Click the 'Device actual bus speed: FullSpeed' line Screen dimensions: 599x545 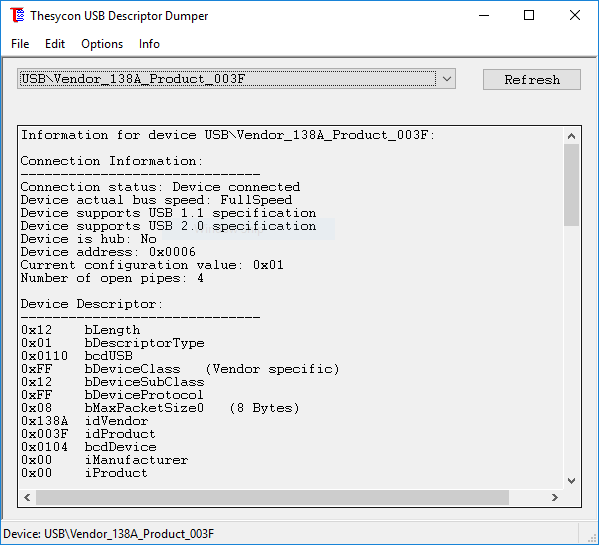[156, 200]
